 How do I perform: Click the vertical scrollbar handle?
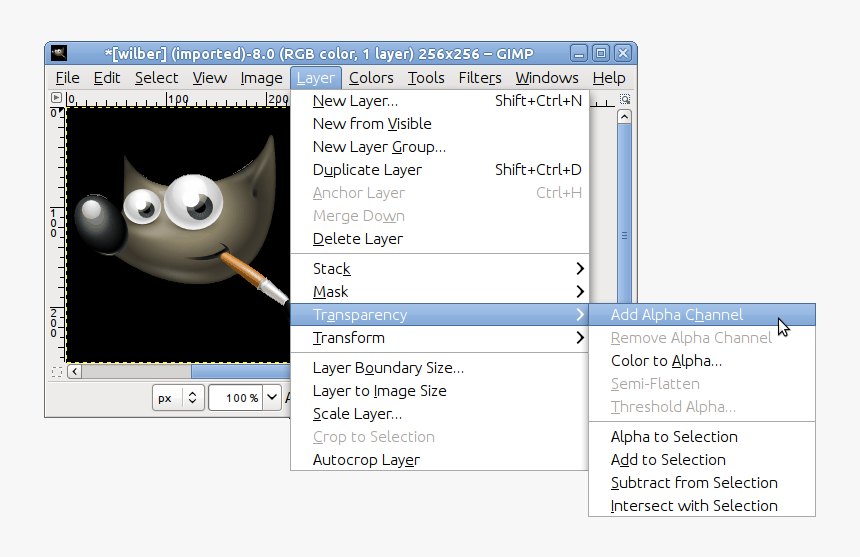[x=624, y=215]
